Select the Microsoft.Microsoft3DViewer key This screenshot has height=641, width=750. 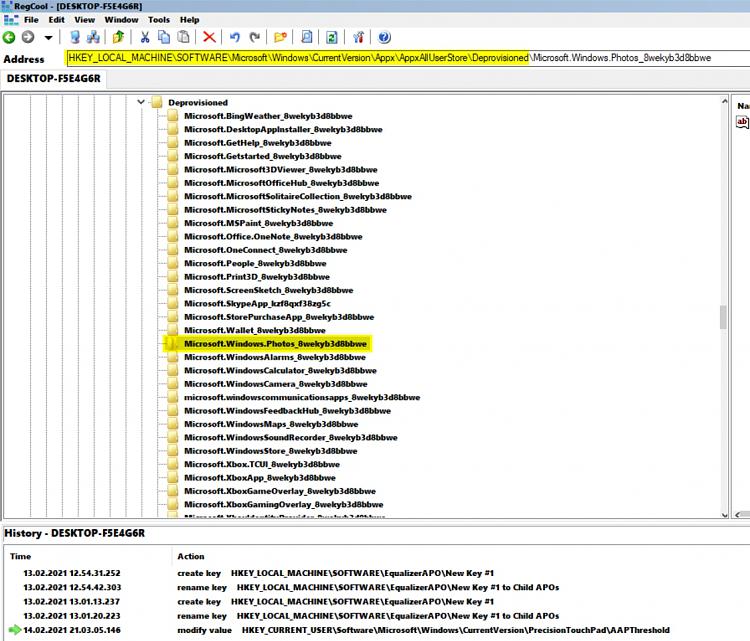tap(281, 169)
